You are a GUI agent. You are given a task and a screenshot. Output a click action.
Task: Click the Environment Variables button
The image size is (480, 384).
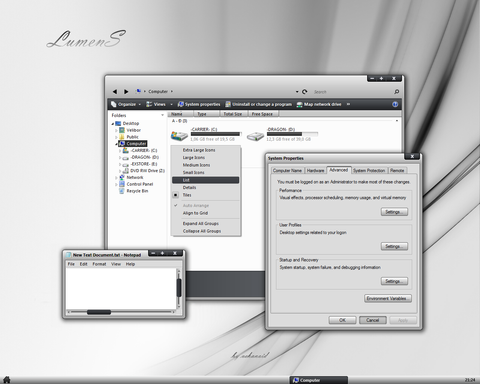[388, 298]
